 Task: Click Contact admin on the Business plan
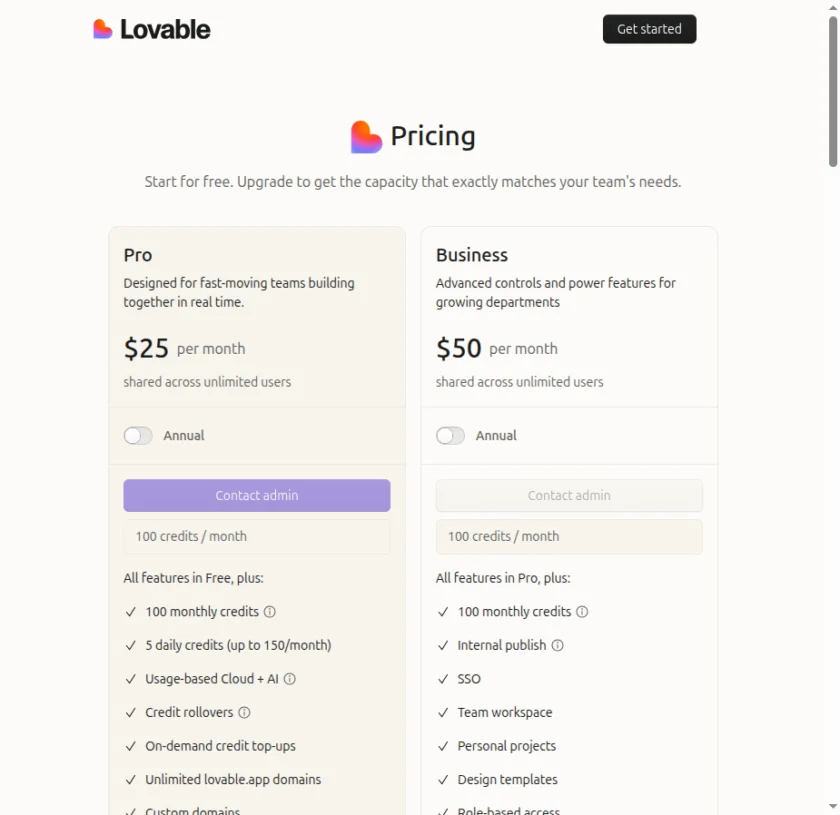tap(568, 495)
